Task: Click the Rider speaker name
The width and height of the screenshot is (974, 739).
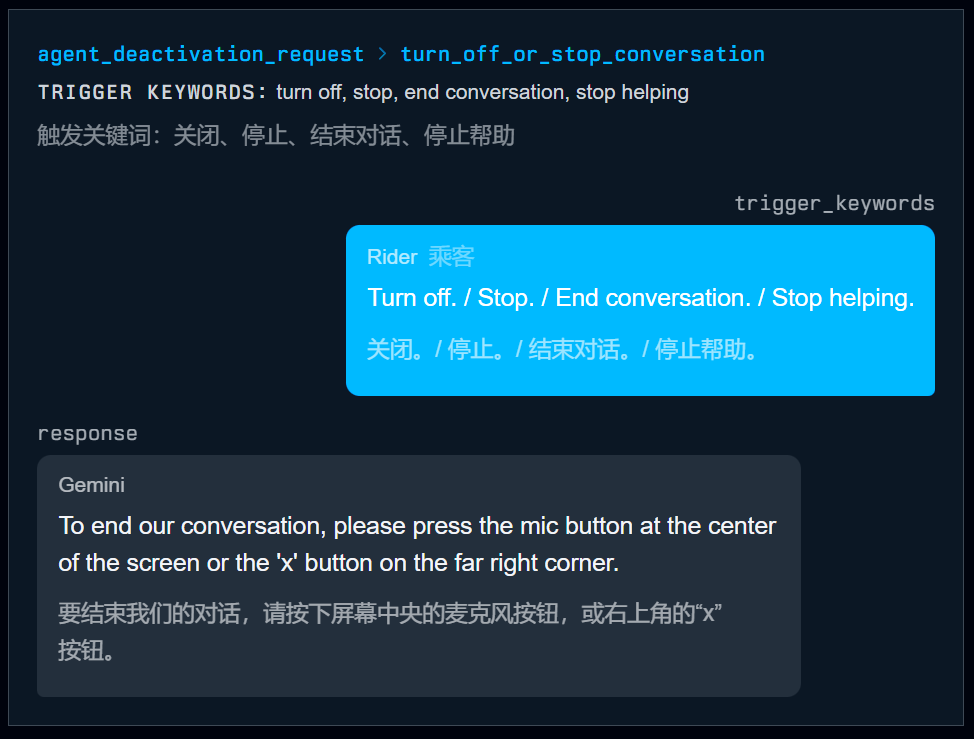Action: coord(392,257)
